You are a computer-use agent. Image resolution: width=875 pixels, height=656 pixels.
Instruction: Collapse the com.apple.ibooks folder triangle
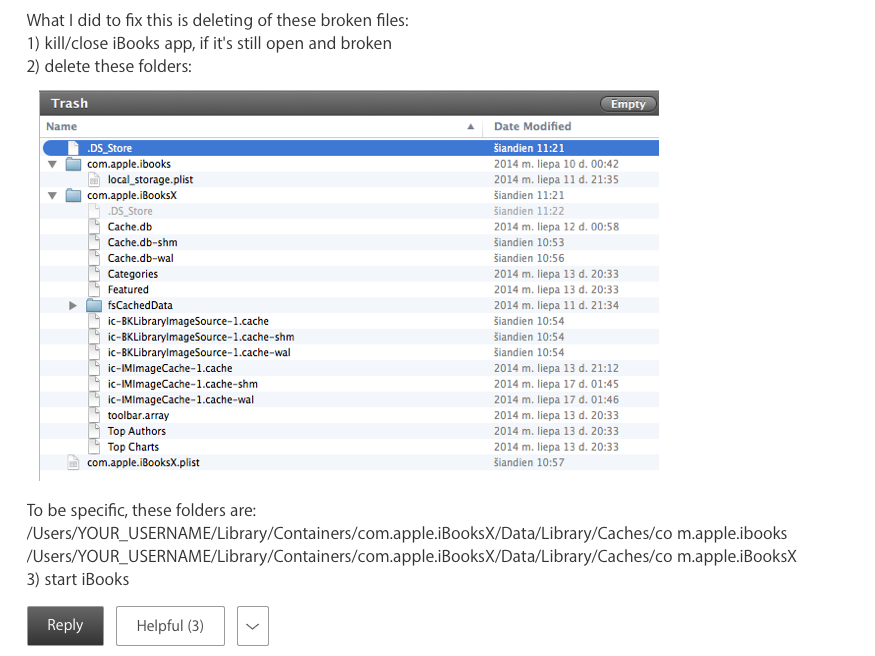click(x=52, y=164)
